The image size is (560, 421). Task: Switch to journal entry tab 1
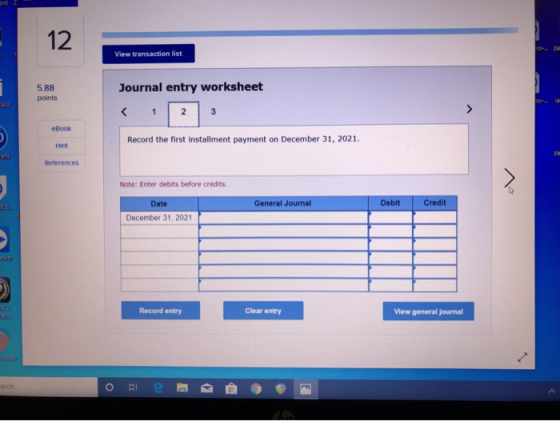pos(154,112)
